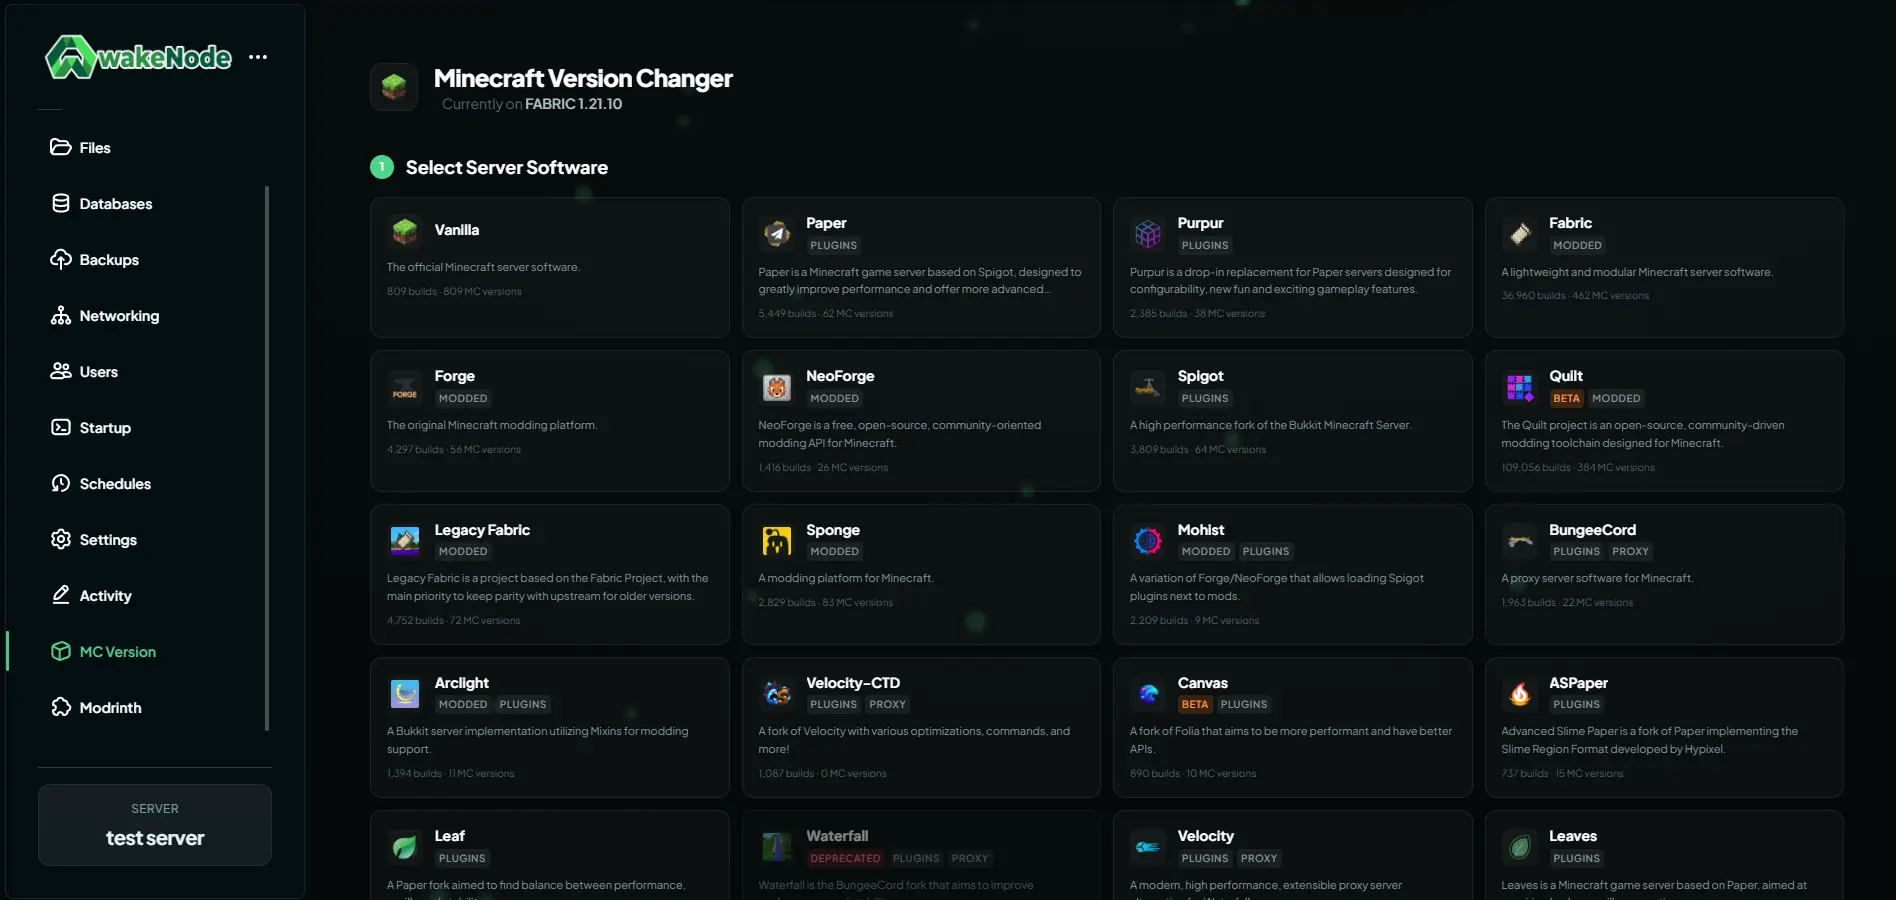1896x900 pixels.
Task: Click the ASPaper flame icon
Action: coord(1520,694)
